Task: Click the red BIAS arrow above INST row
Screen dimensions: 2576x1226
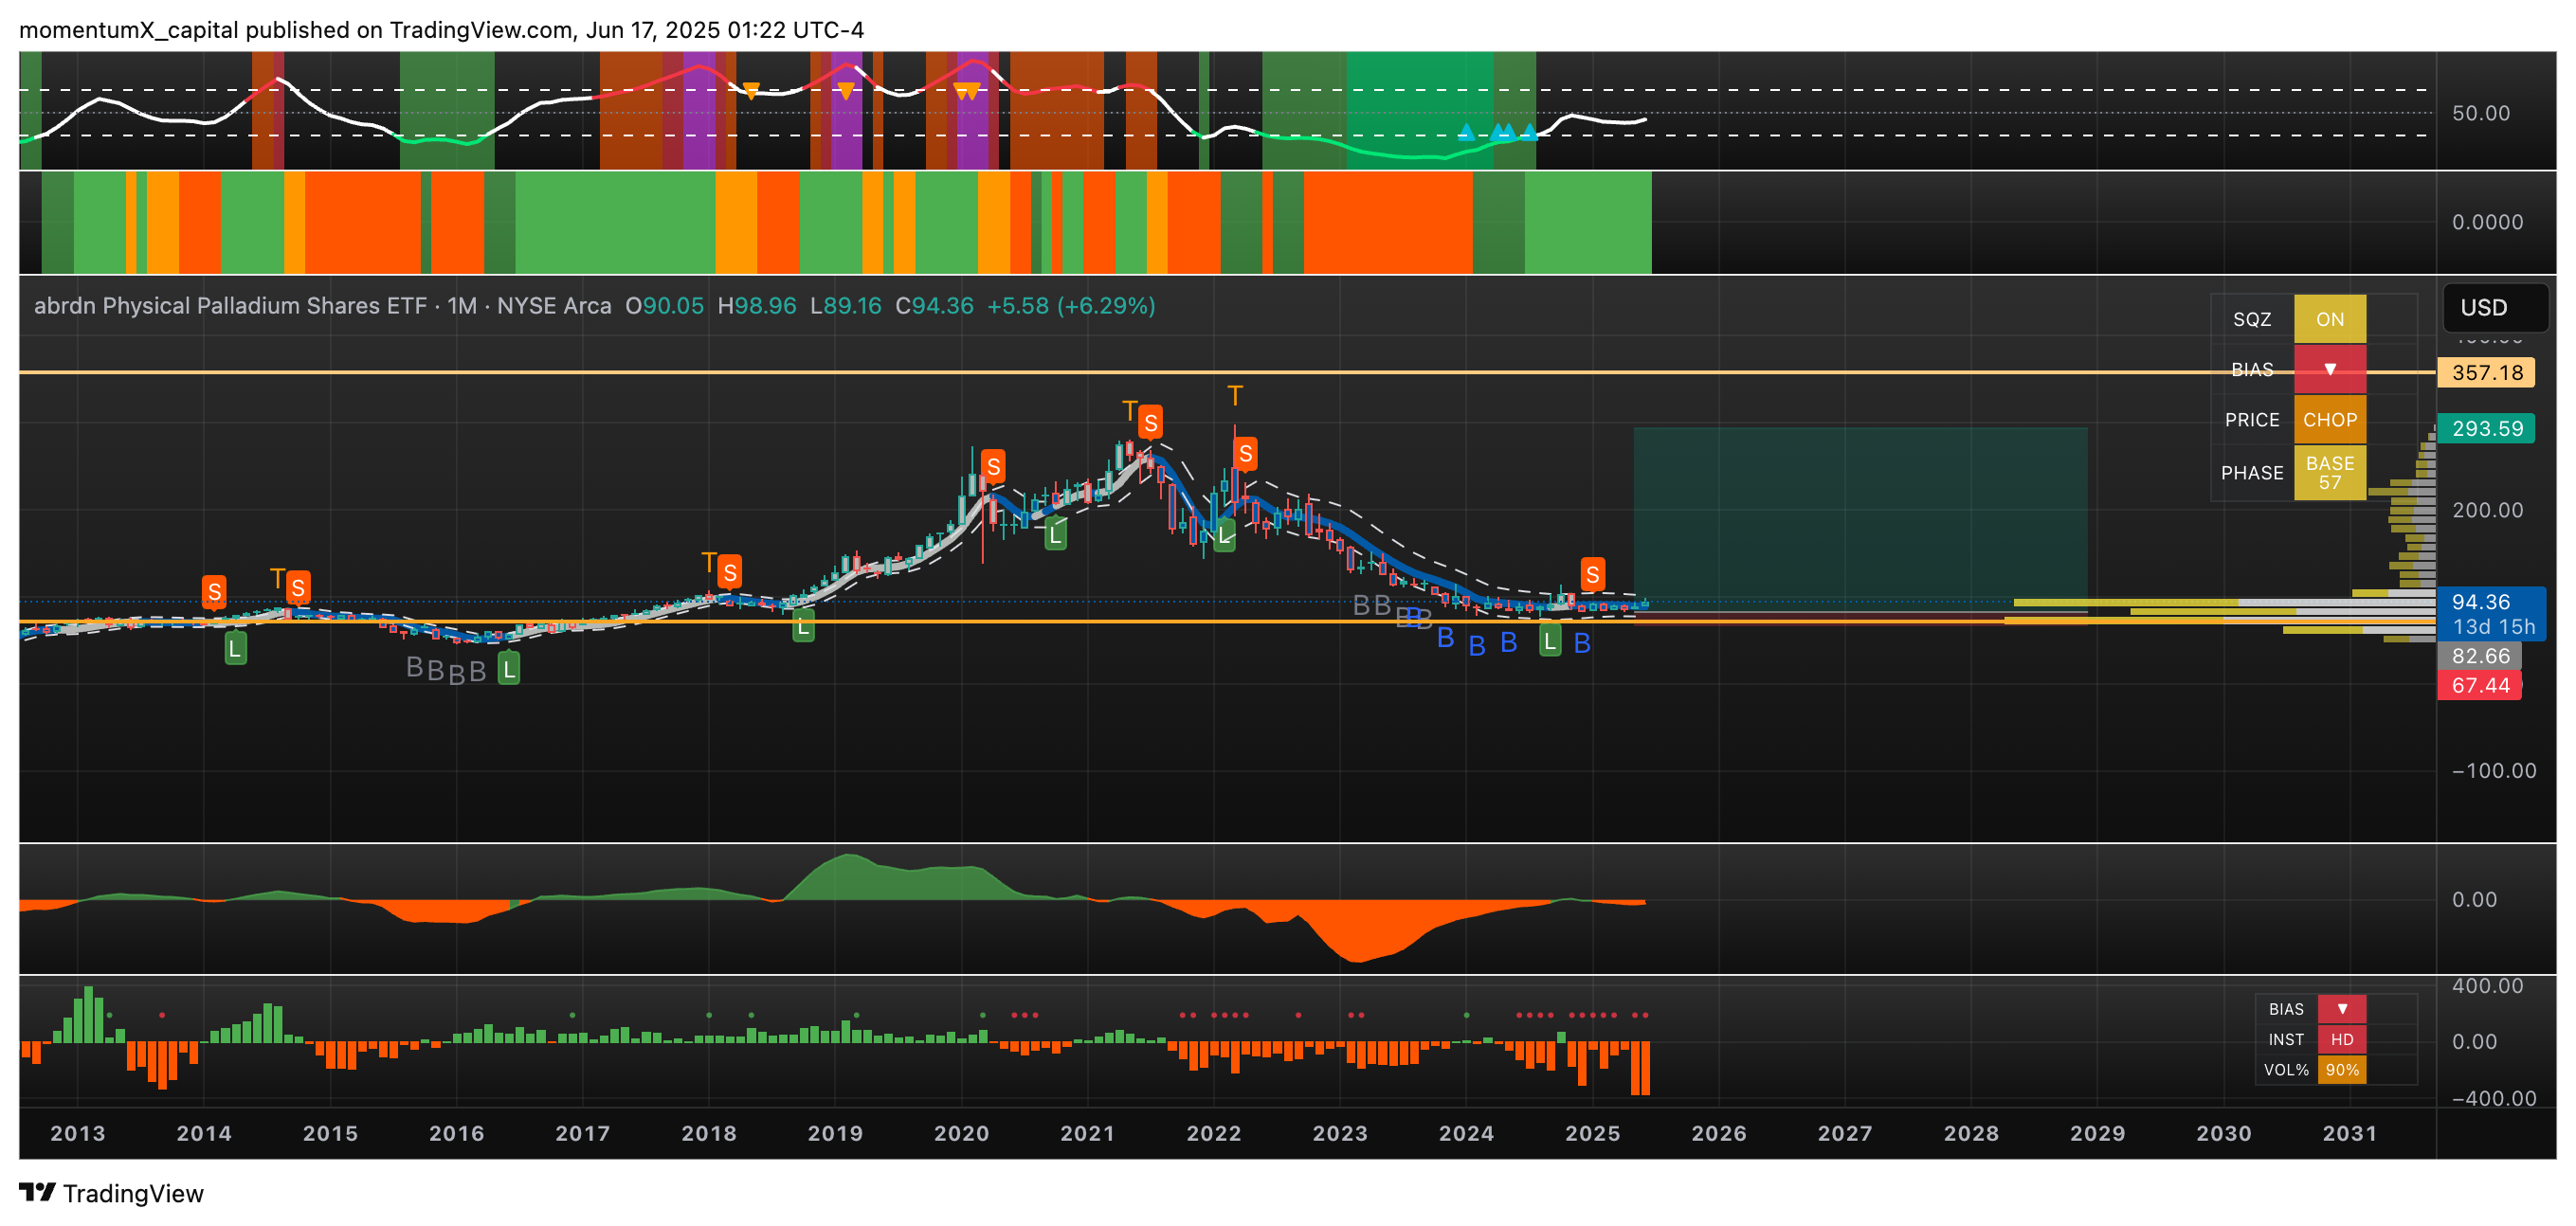Action: coord(2341,1009)
